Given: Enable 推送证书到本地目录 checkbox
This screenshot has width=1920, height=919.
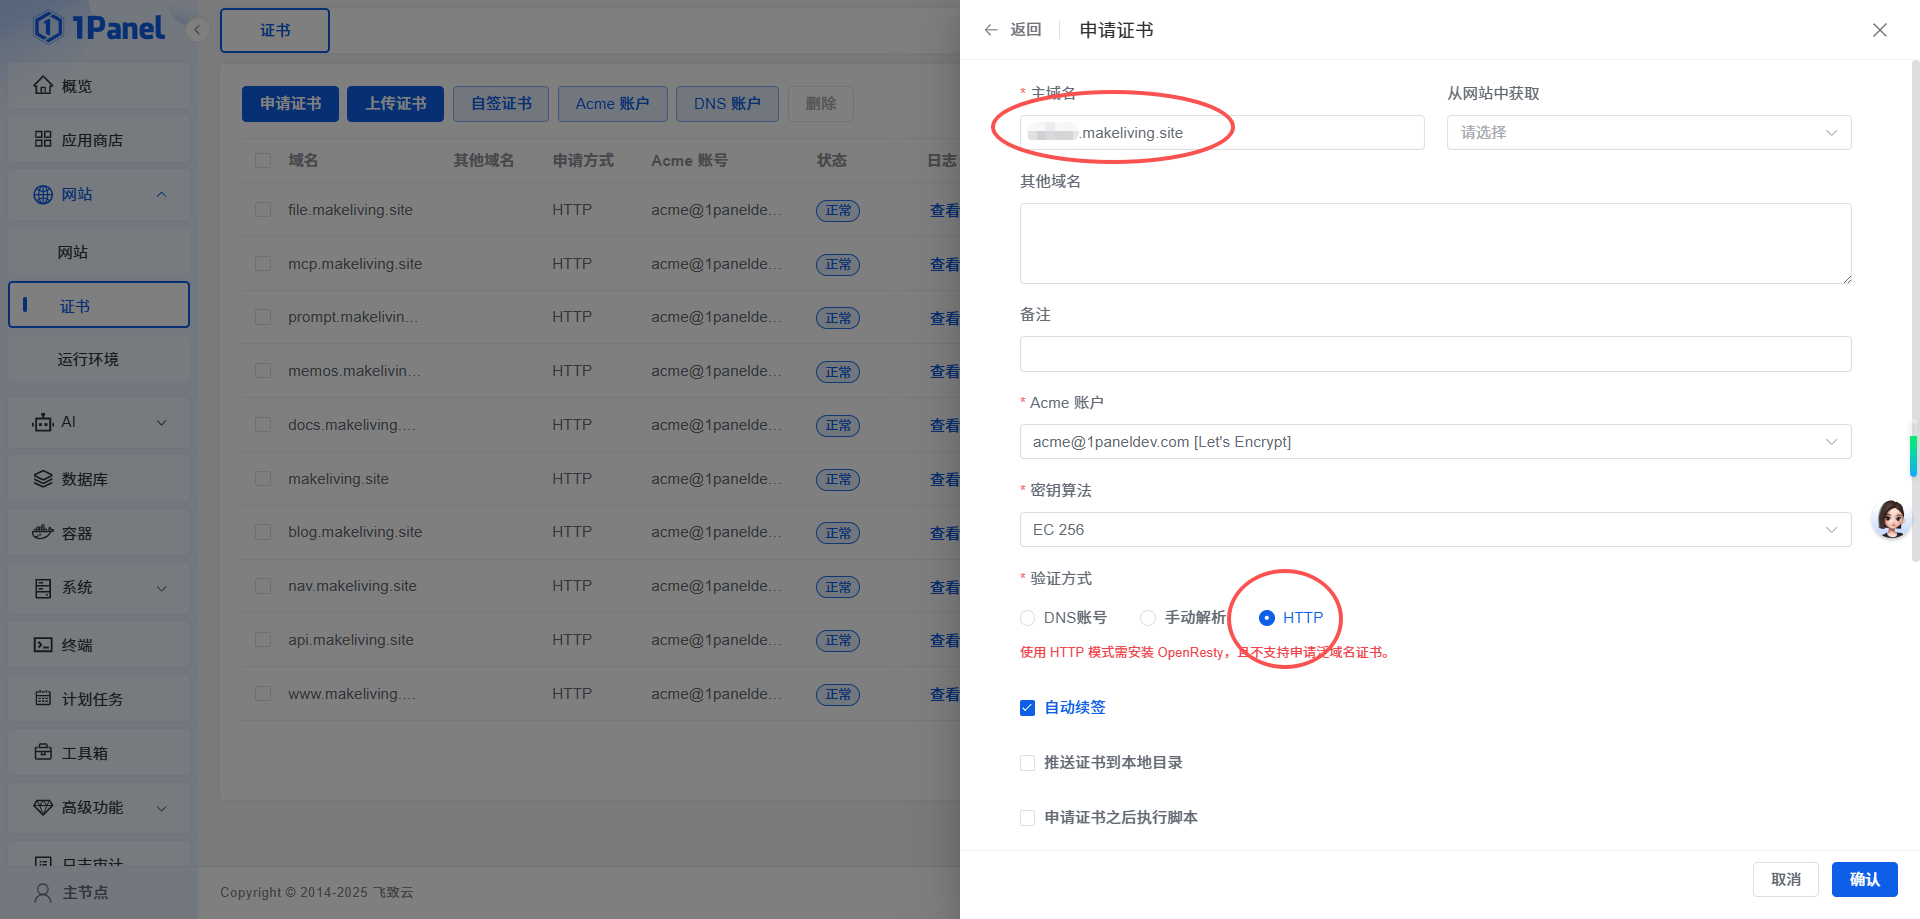Looking at the screenshot, I should 1027,763.
